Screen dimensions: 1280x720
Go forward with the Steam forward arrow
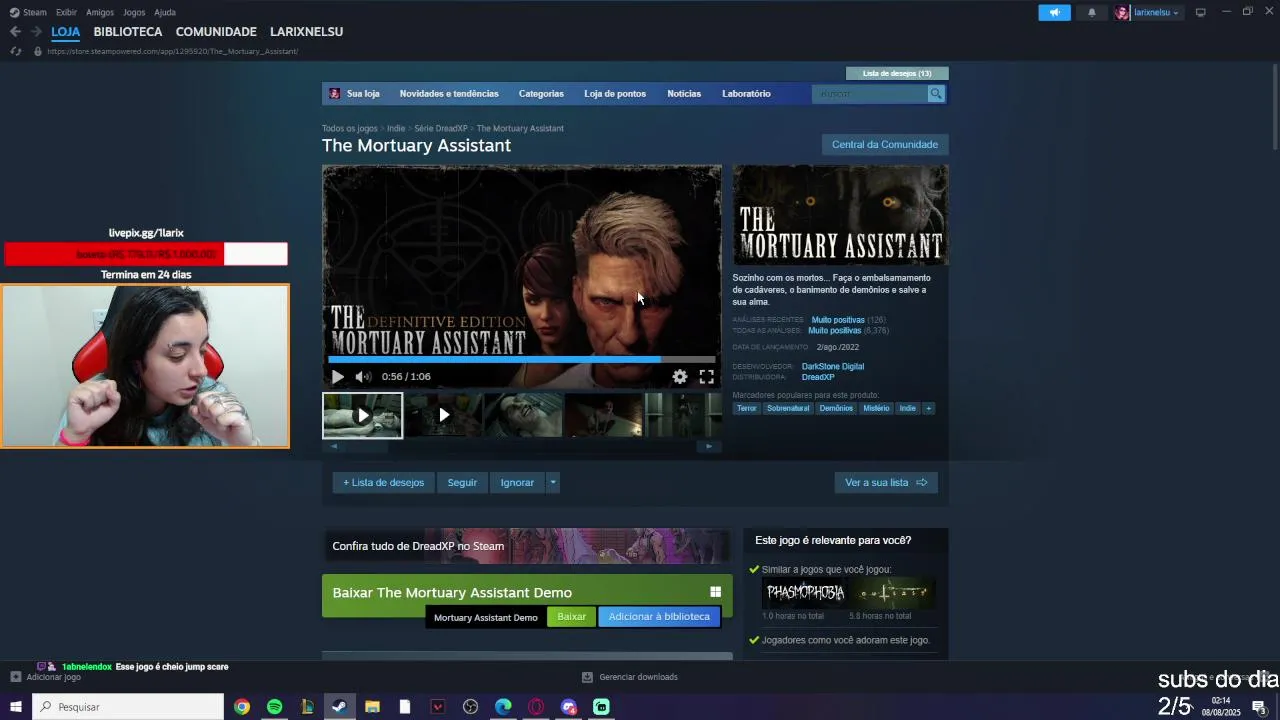coord(36,32)
